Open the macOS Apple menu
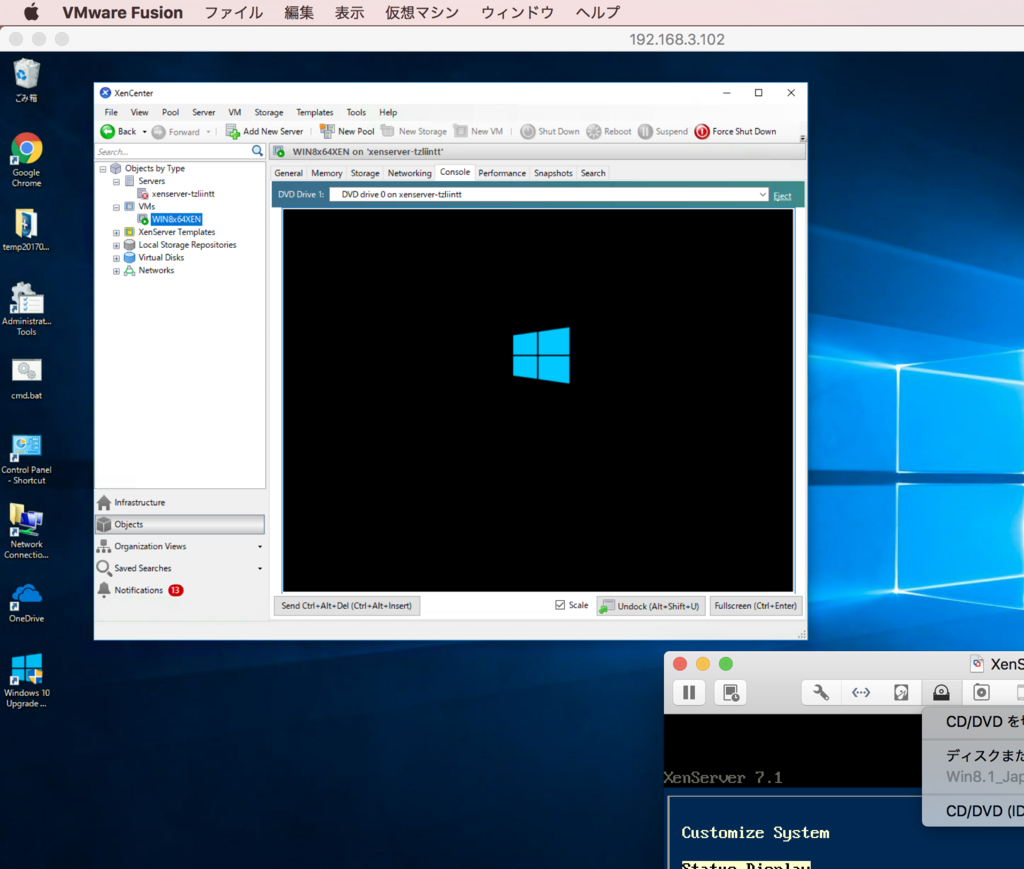 click(x=31, y=12)
